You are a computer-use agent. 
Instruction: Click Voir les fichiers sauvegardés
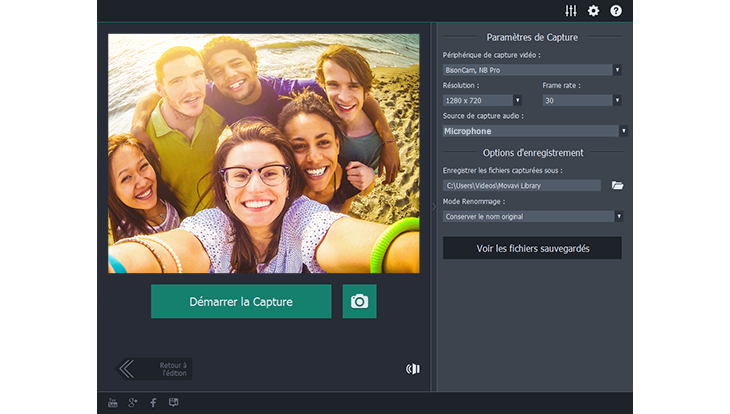tap(532, 248)
